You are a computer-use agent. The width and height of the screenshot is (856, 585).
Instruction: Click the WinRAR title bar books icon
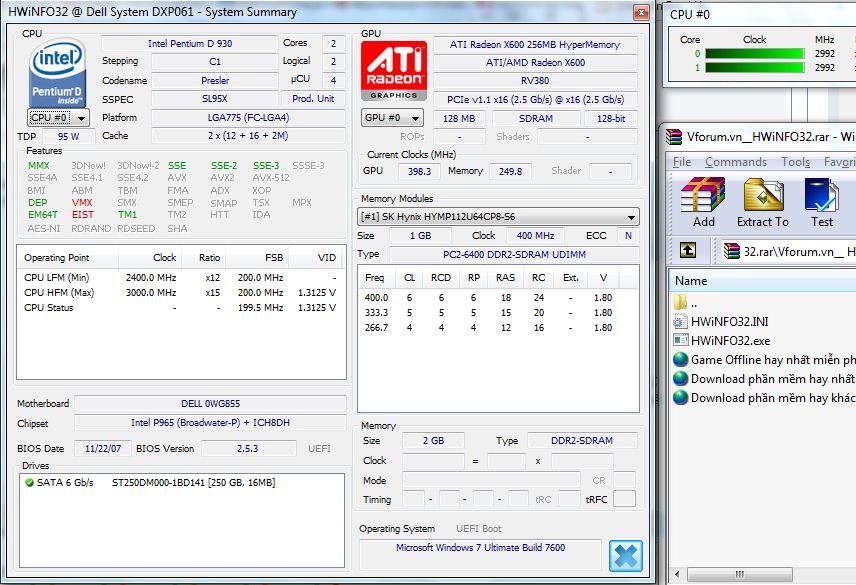tap(674, 137)
